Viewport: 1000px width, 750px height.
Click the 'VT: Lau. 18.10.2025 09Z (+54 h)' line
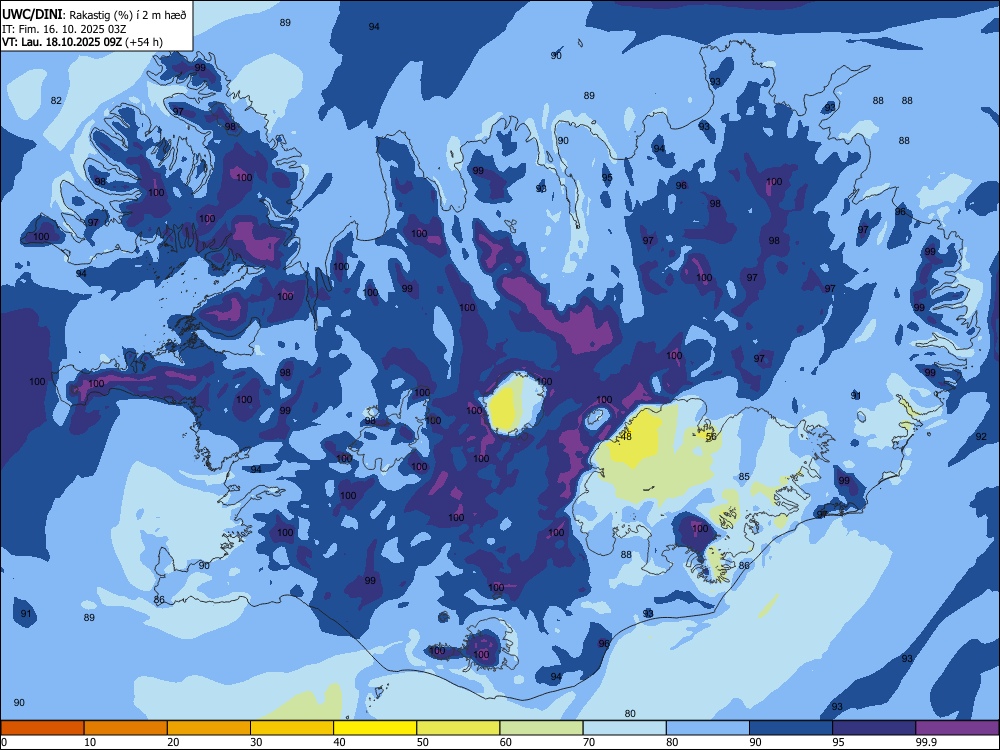82,42
